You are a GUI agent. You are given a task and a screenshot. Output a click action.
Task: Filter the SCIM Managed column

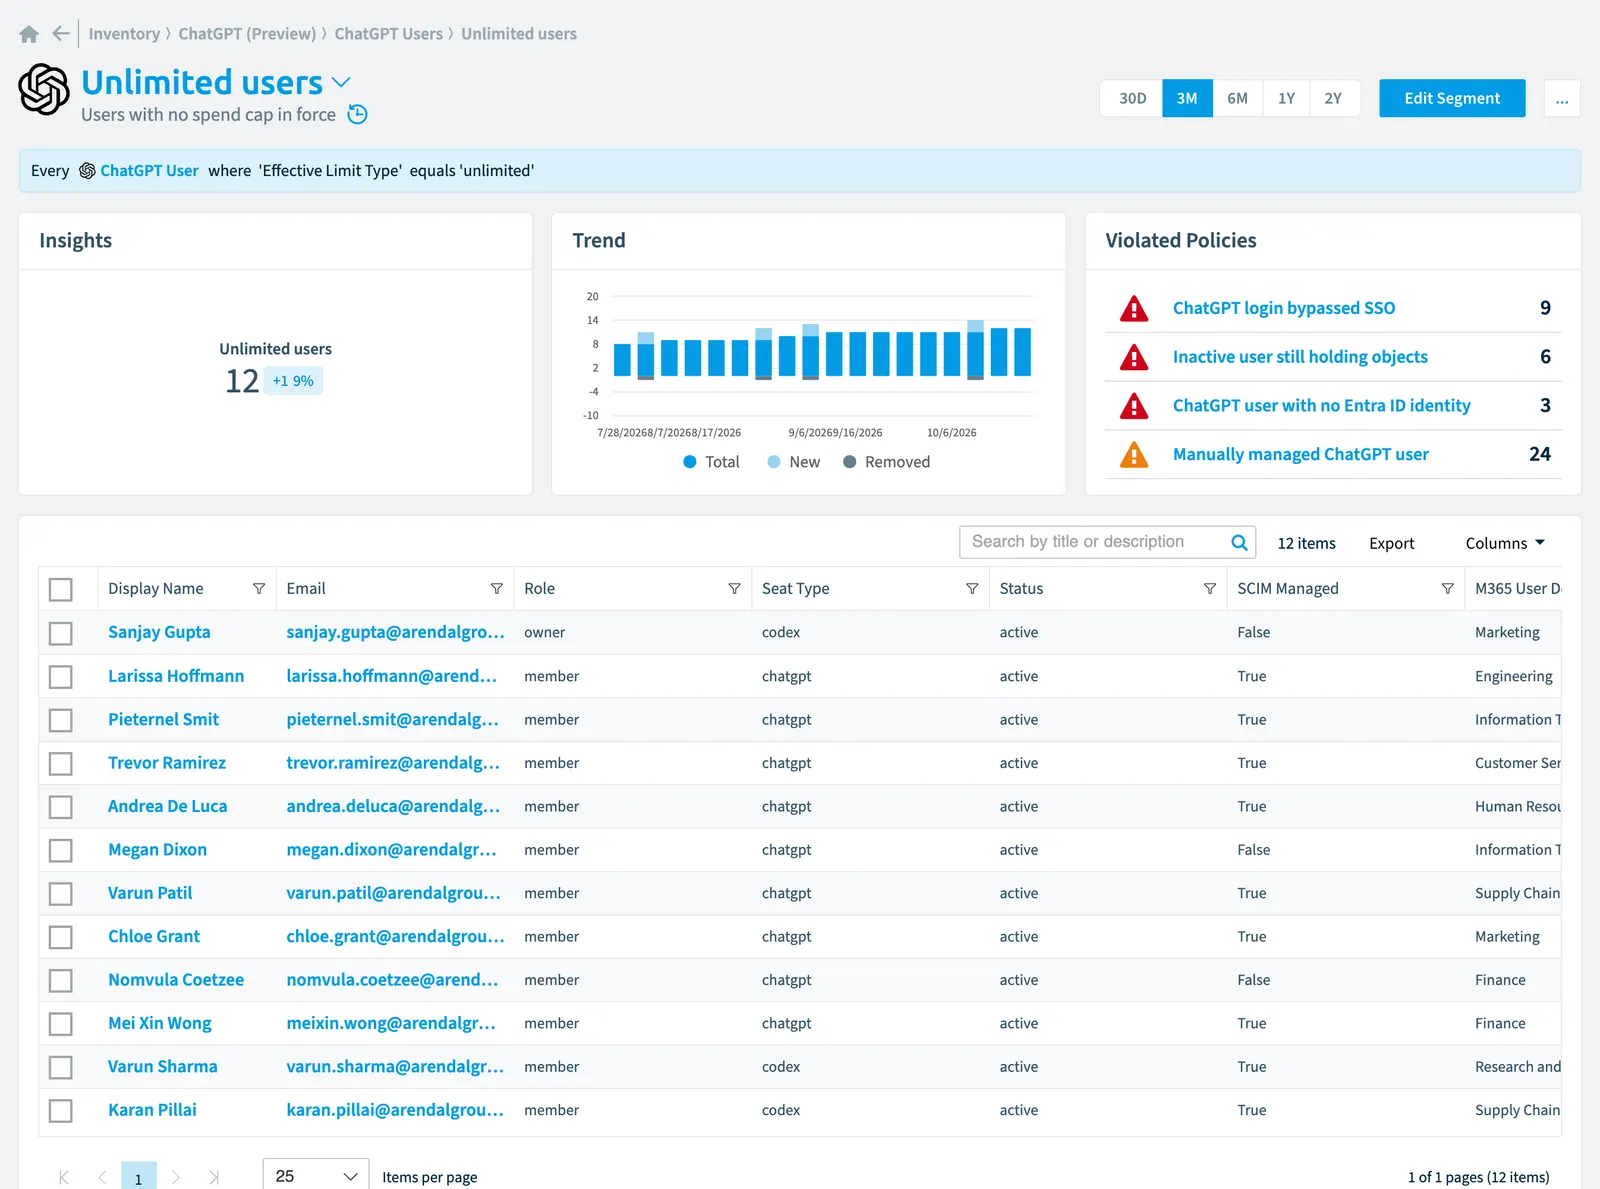click(1447, 589)
